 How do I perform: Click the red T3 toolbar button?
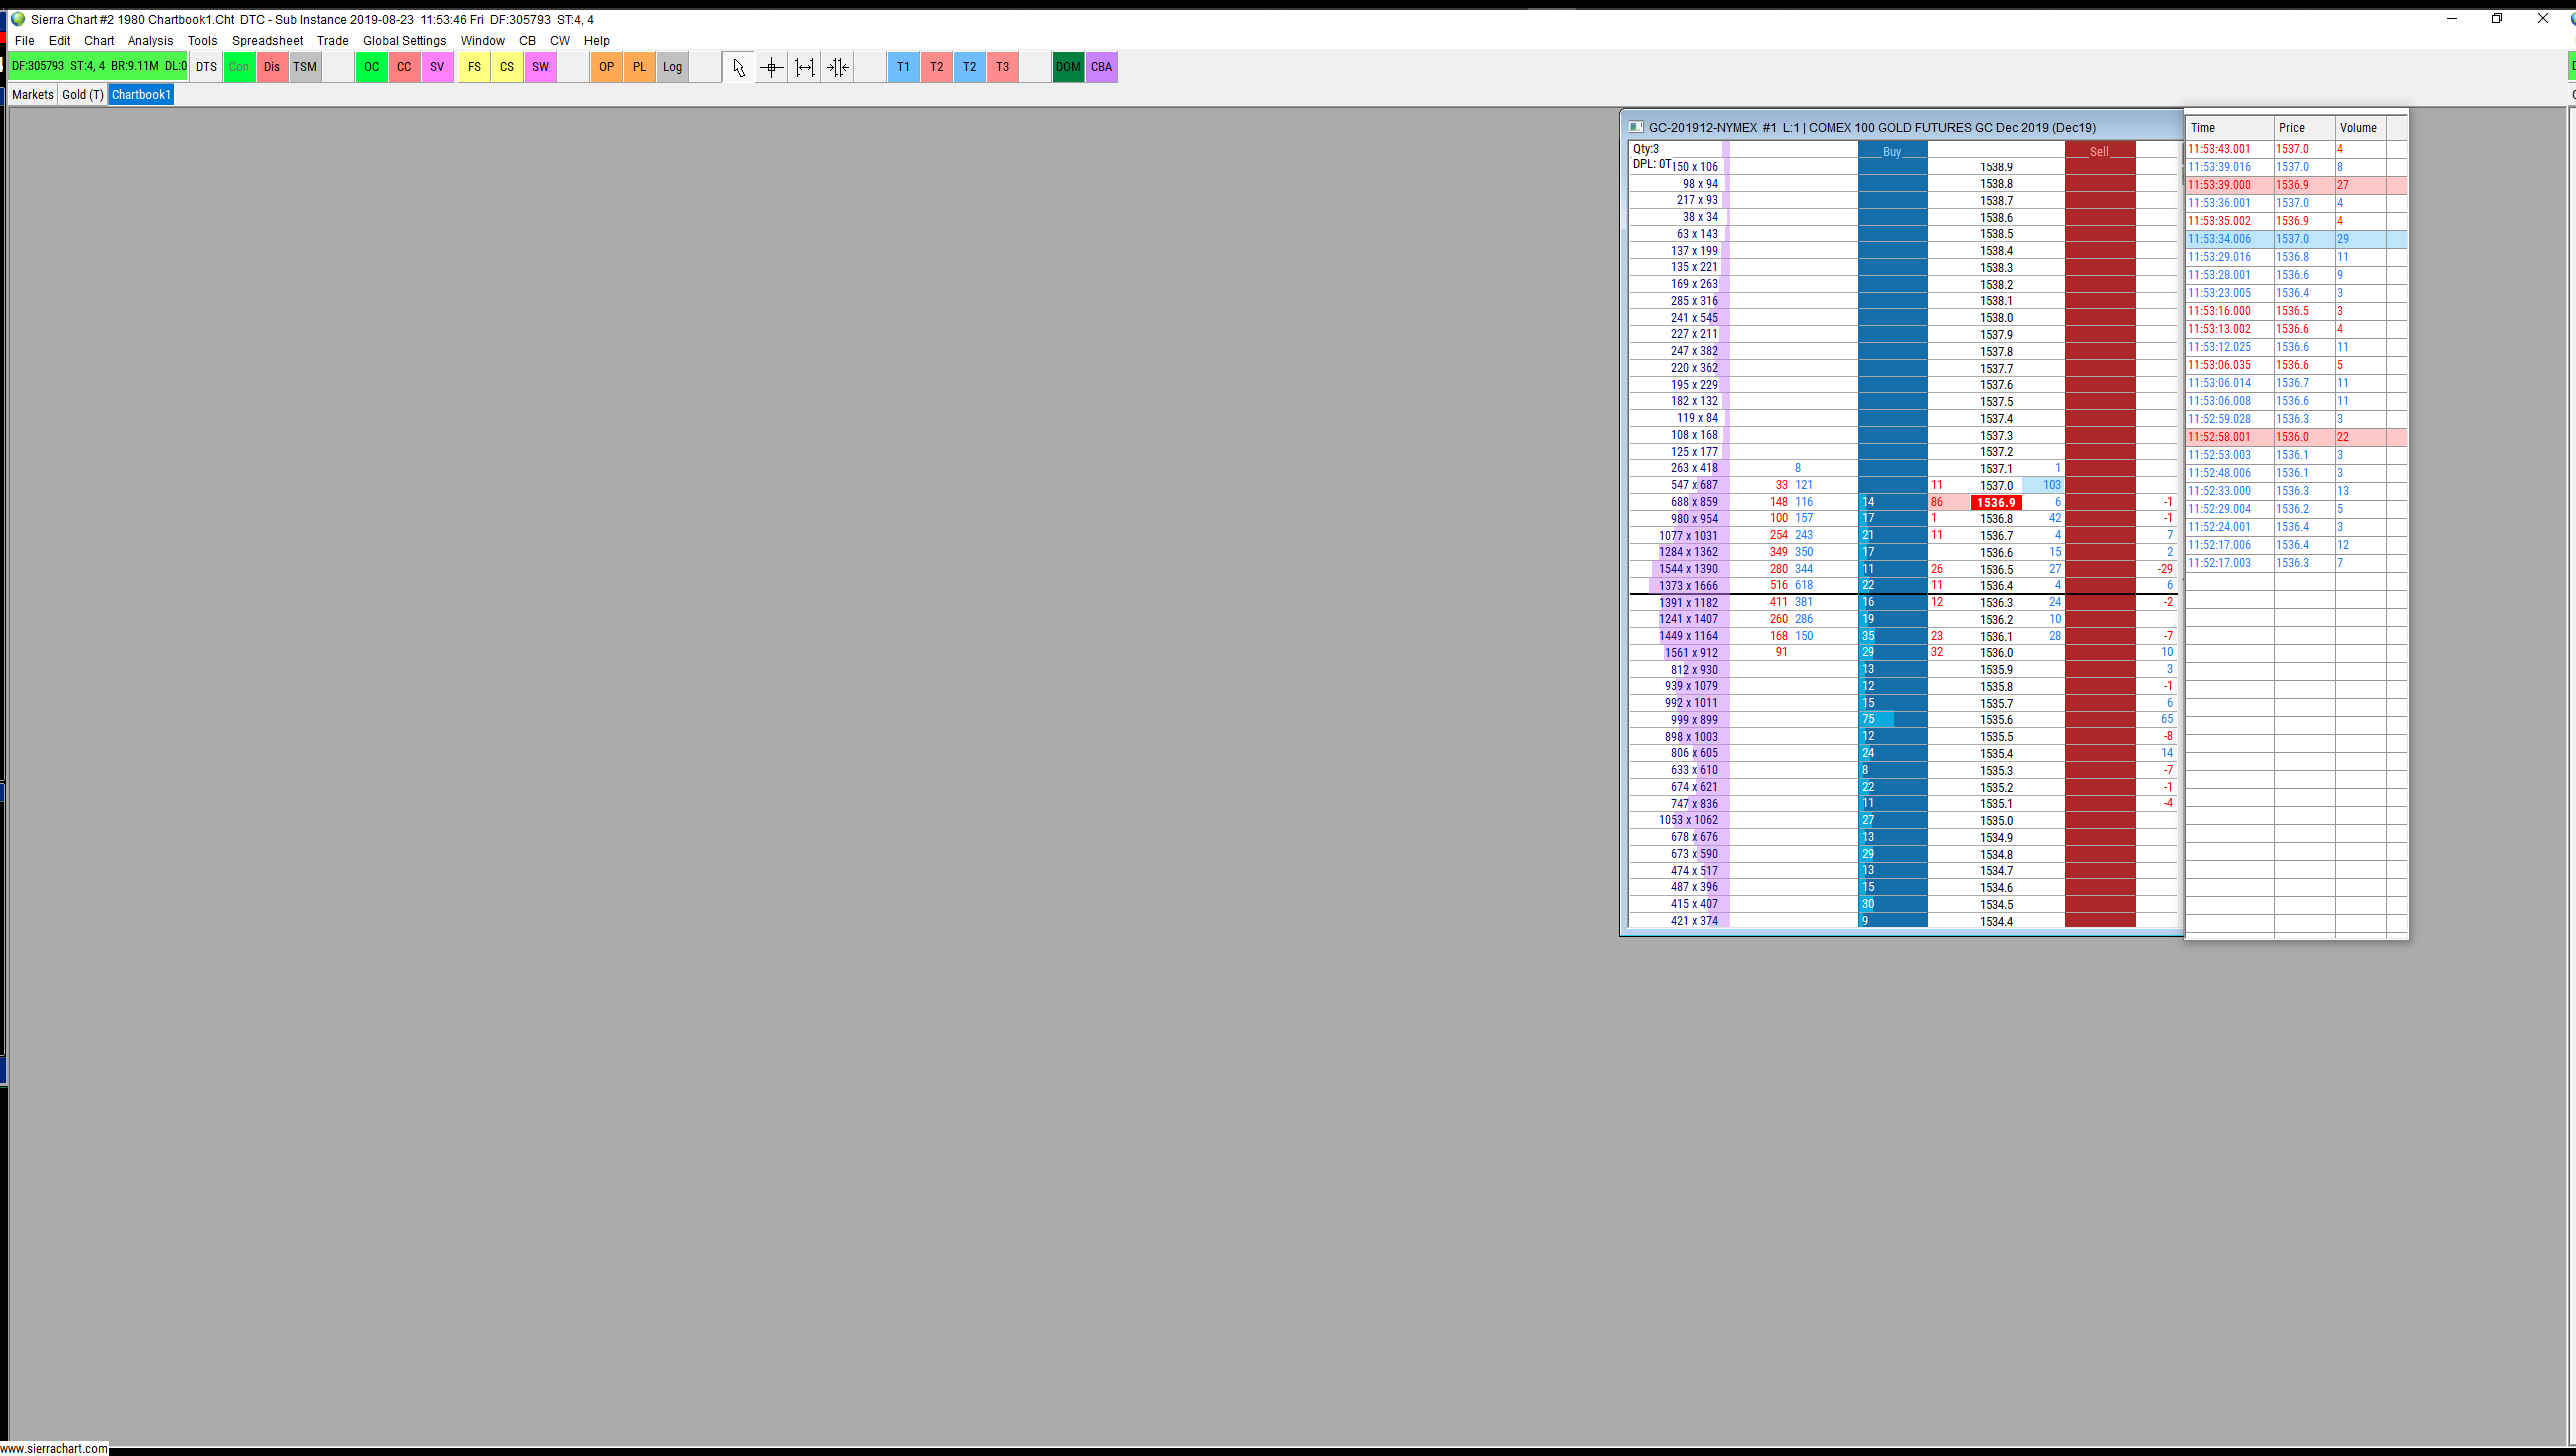tap(1002, 67)
